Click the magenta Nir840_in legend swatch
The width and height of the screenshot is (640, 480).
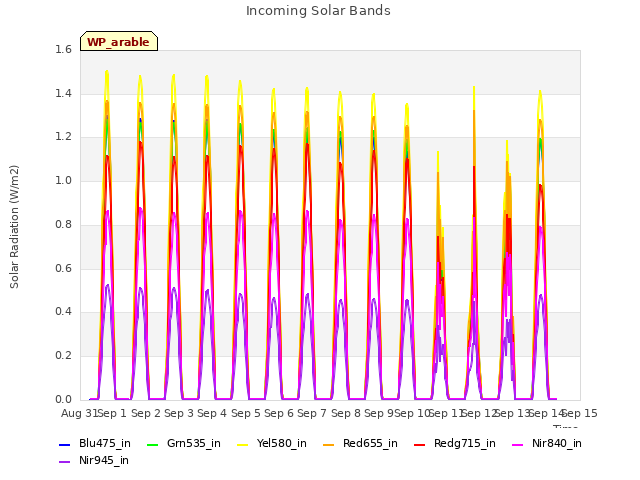[x=518, y=444]
